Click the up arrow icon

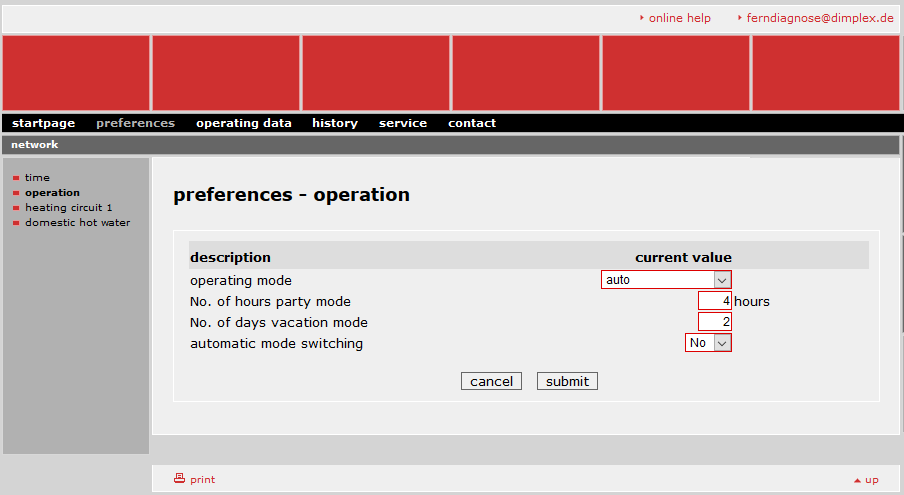tap(857, 480)
